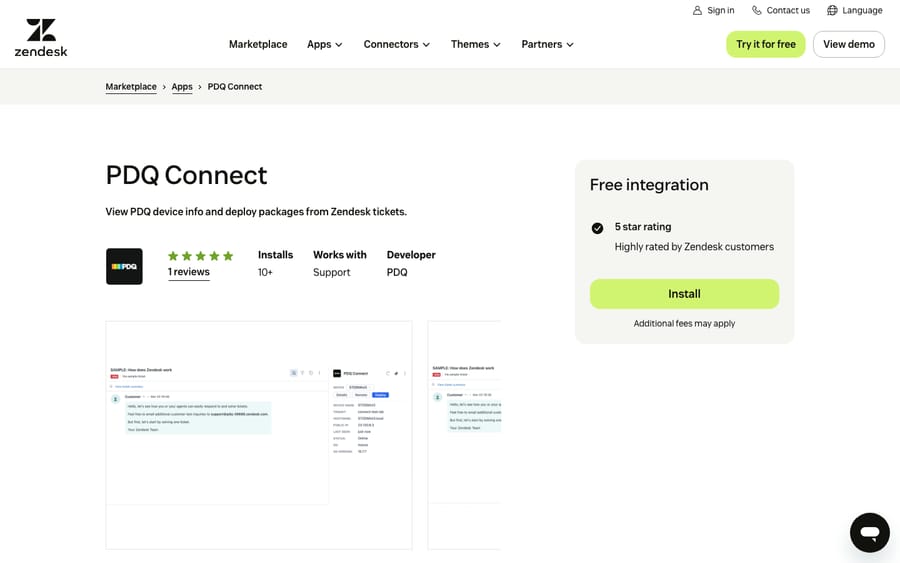Open the second partially visible screenshot

464,435
